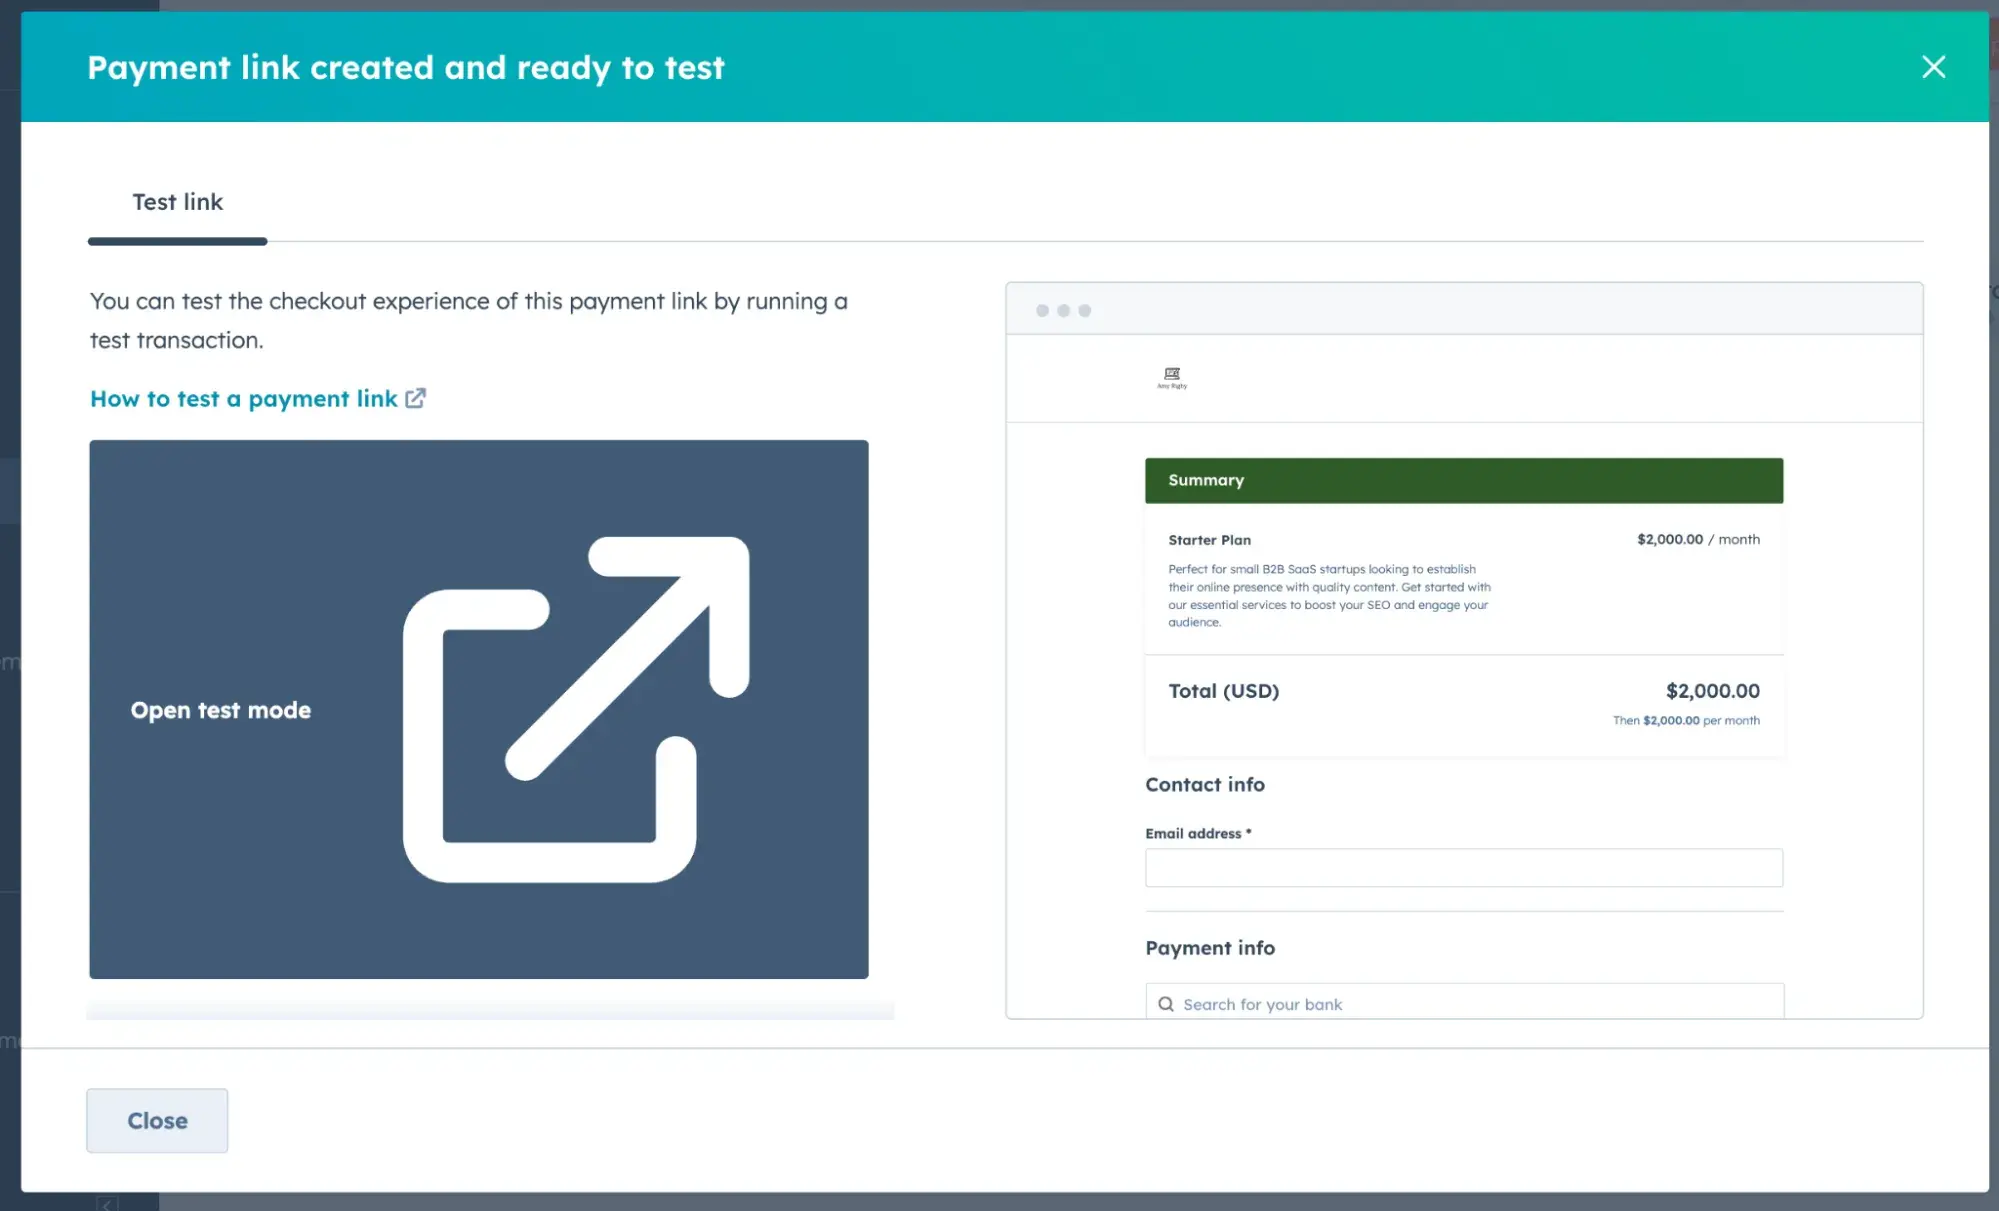Screen dimensions: 1999x1212
Task: Click the Payment info heading
Action: click(x=1209, y=948)
